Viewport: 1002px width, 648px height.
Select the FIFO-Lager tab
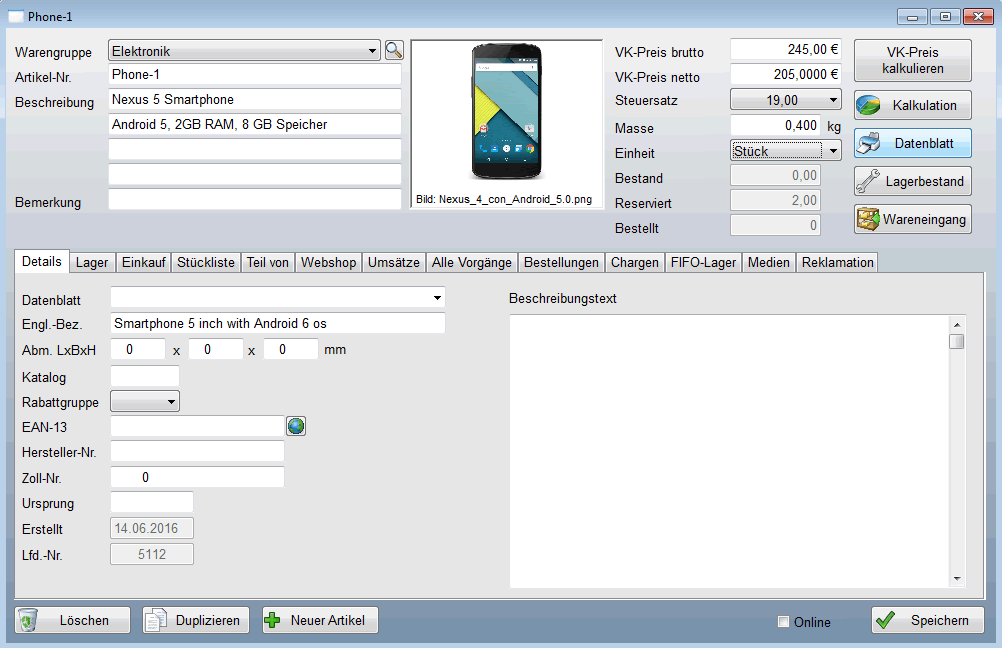(x=703, y=263)
